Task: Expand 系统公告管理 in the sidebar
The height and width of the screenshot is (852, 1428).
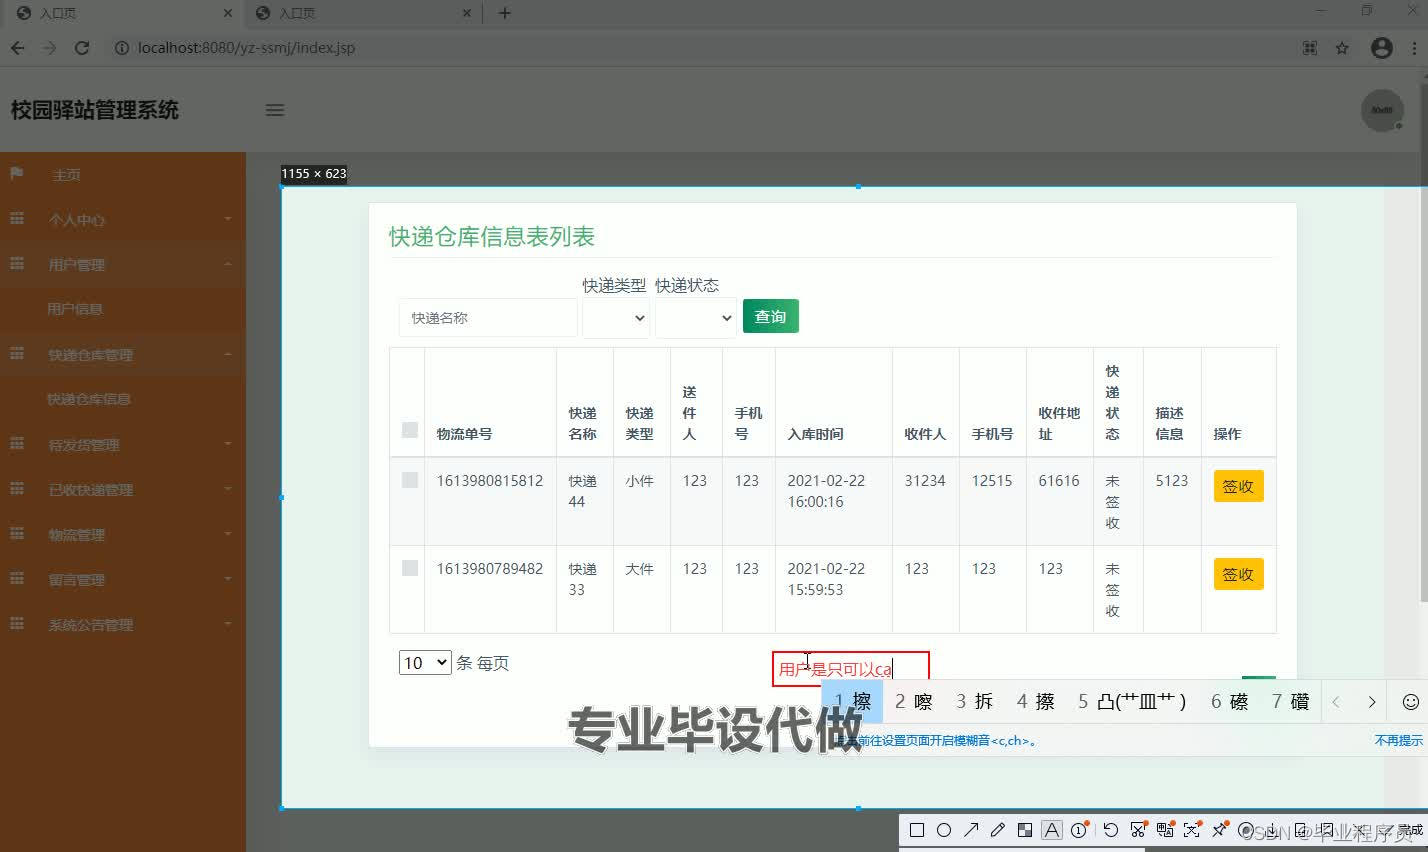Action: coord(123,625)
